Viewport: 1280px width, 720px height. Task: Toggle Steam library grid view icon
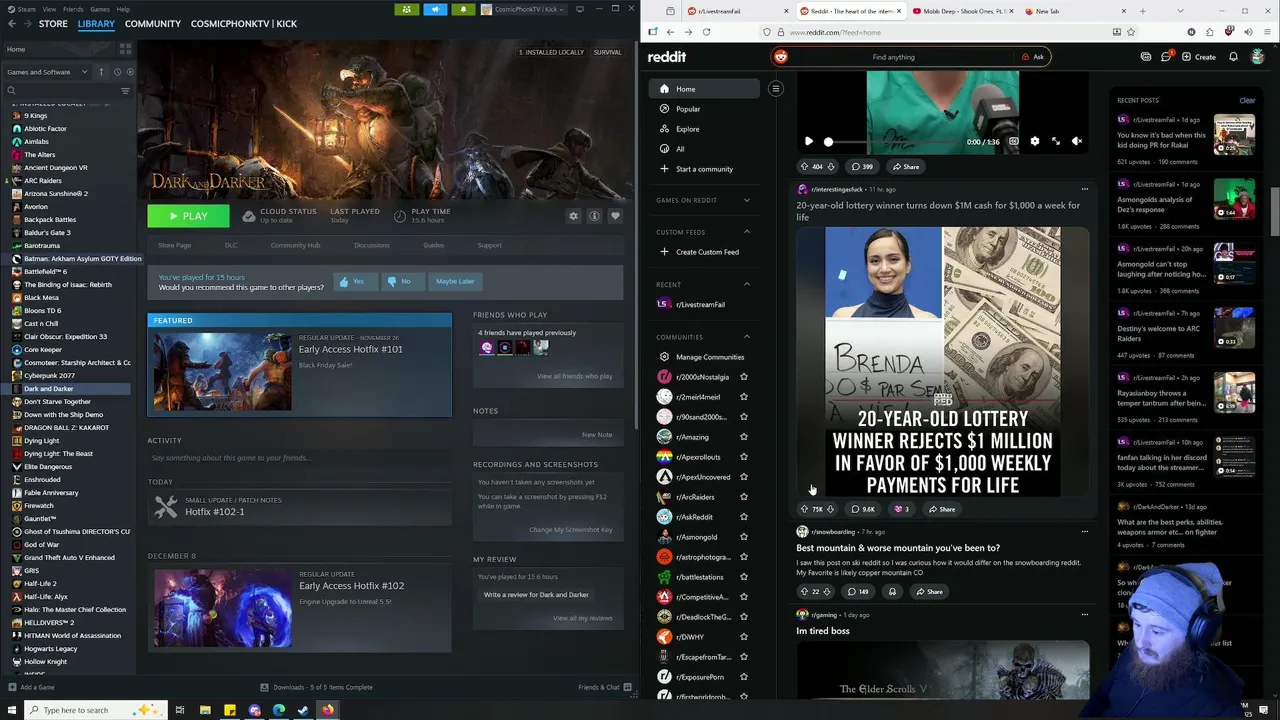pyautogui.click(x=125, y=48)
